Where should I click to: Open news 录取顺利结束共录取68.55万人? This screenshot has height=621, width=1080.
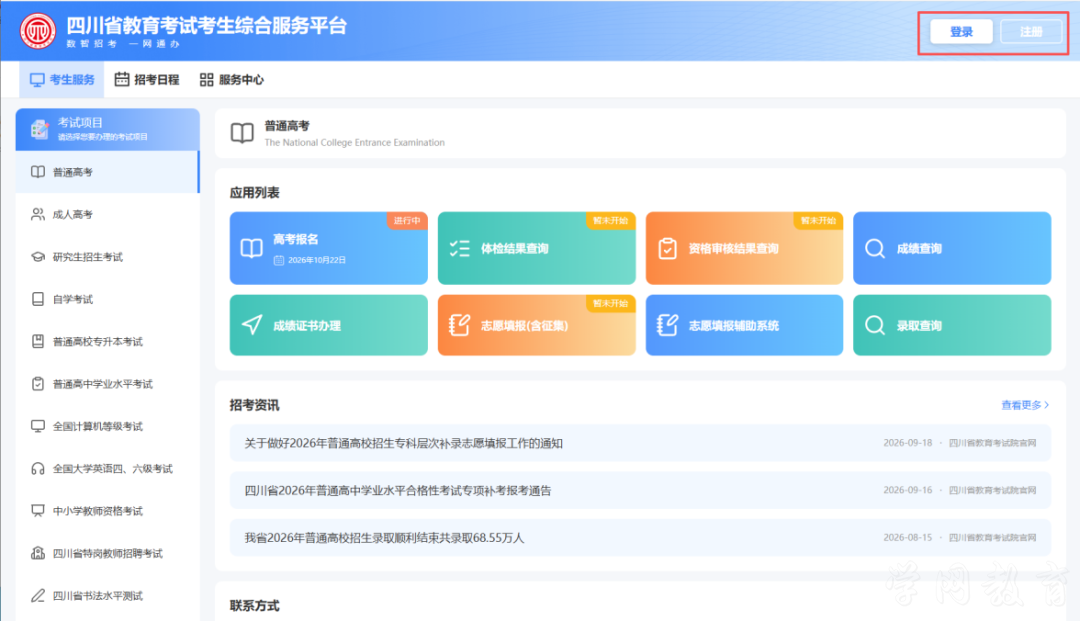tap(641, 538)
